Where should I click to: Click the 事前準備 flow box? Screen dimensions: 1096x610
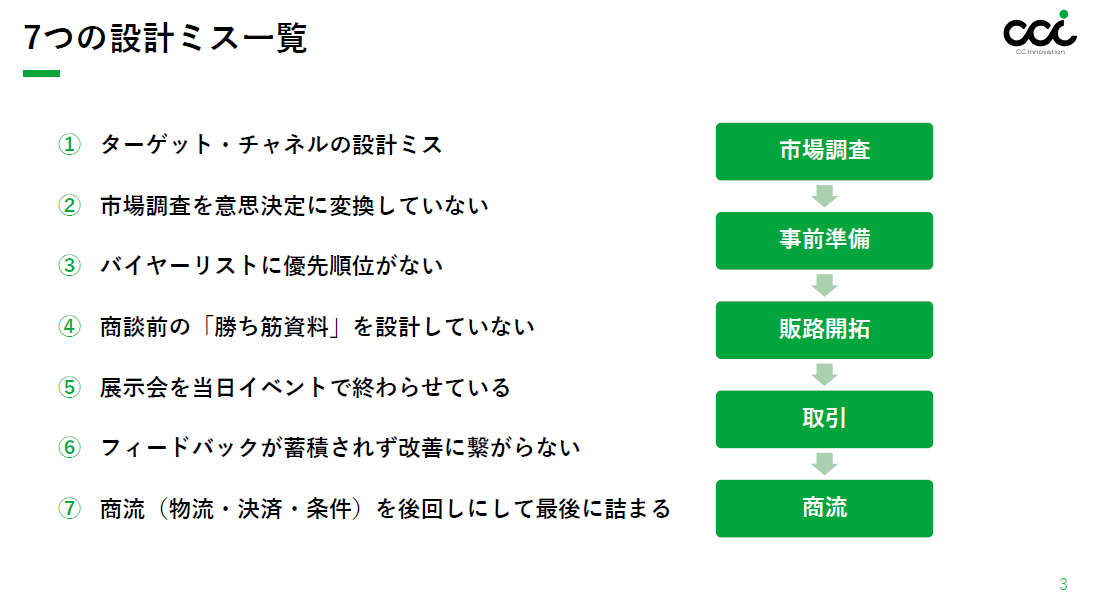824,240
